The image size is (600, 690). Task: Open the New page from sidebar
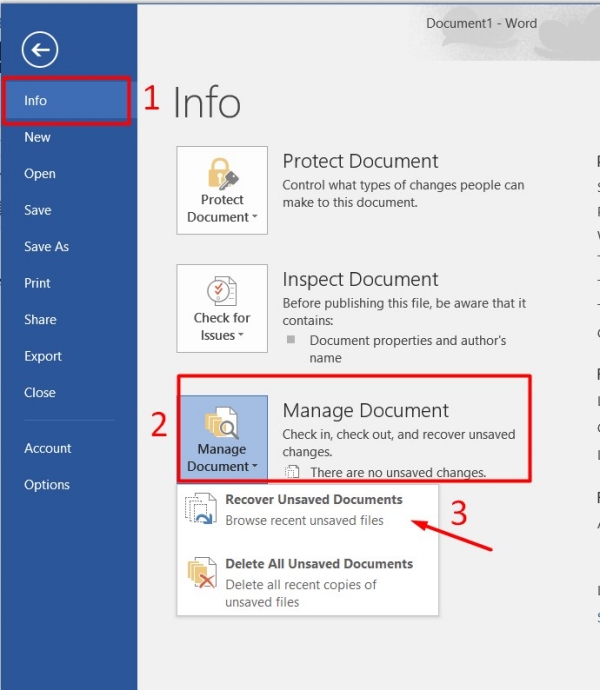tap(37, 137)
